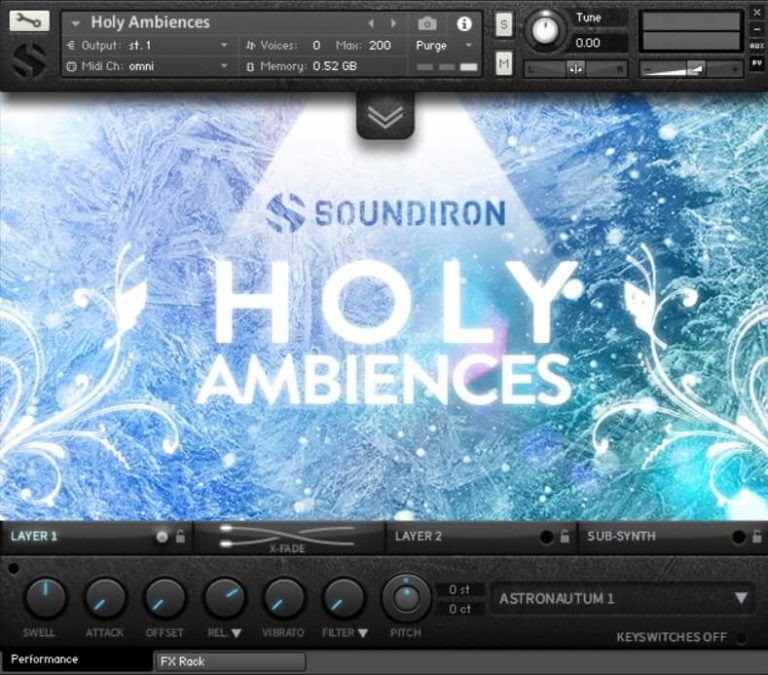This screenshot has height=675, width=768.
Task: Switch to the Performance tab
Action: (76, 660)
